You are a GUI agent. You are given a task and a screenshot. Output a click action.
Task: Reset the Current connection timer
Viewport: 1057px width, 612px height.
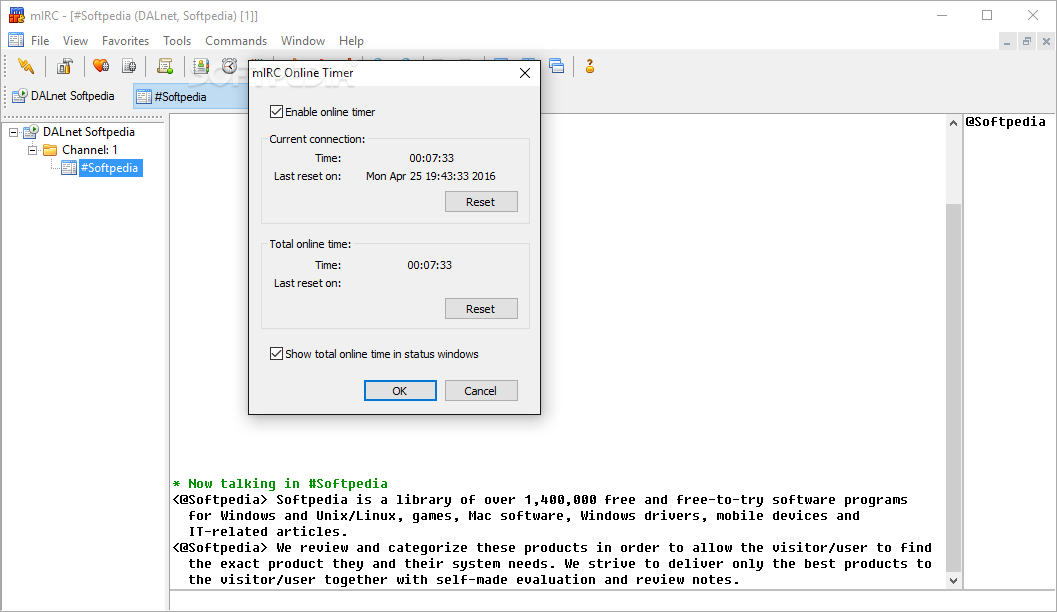tap(481, 202)
